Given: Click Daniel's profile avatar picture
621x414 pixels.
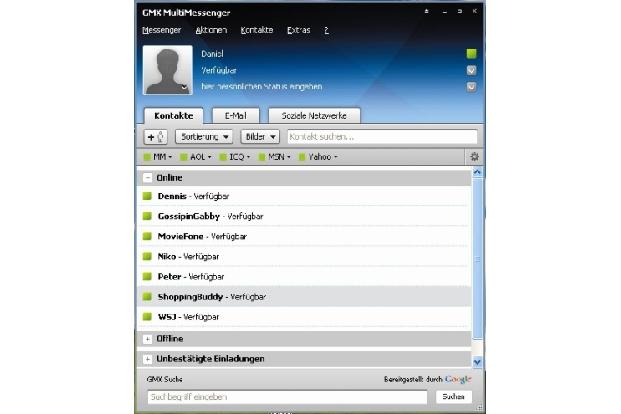Looking at the screenshot, I should 168,70.
